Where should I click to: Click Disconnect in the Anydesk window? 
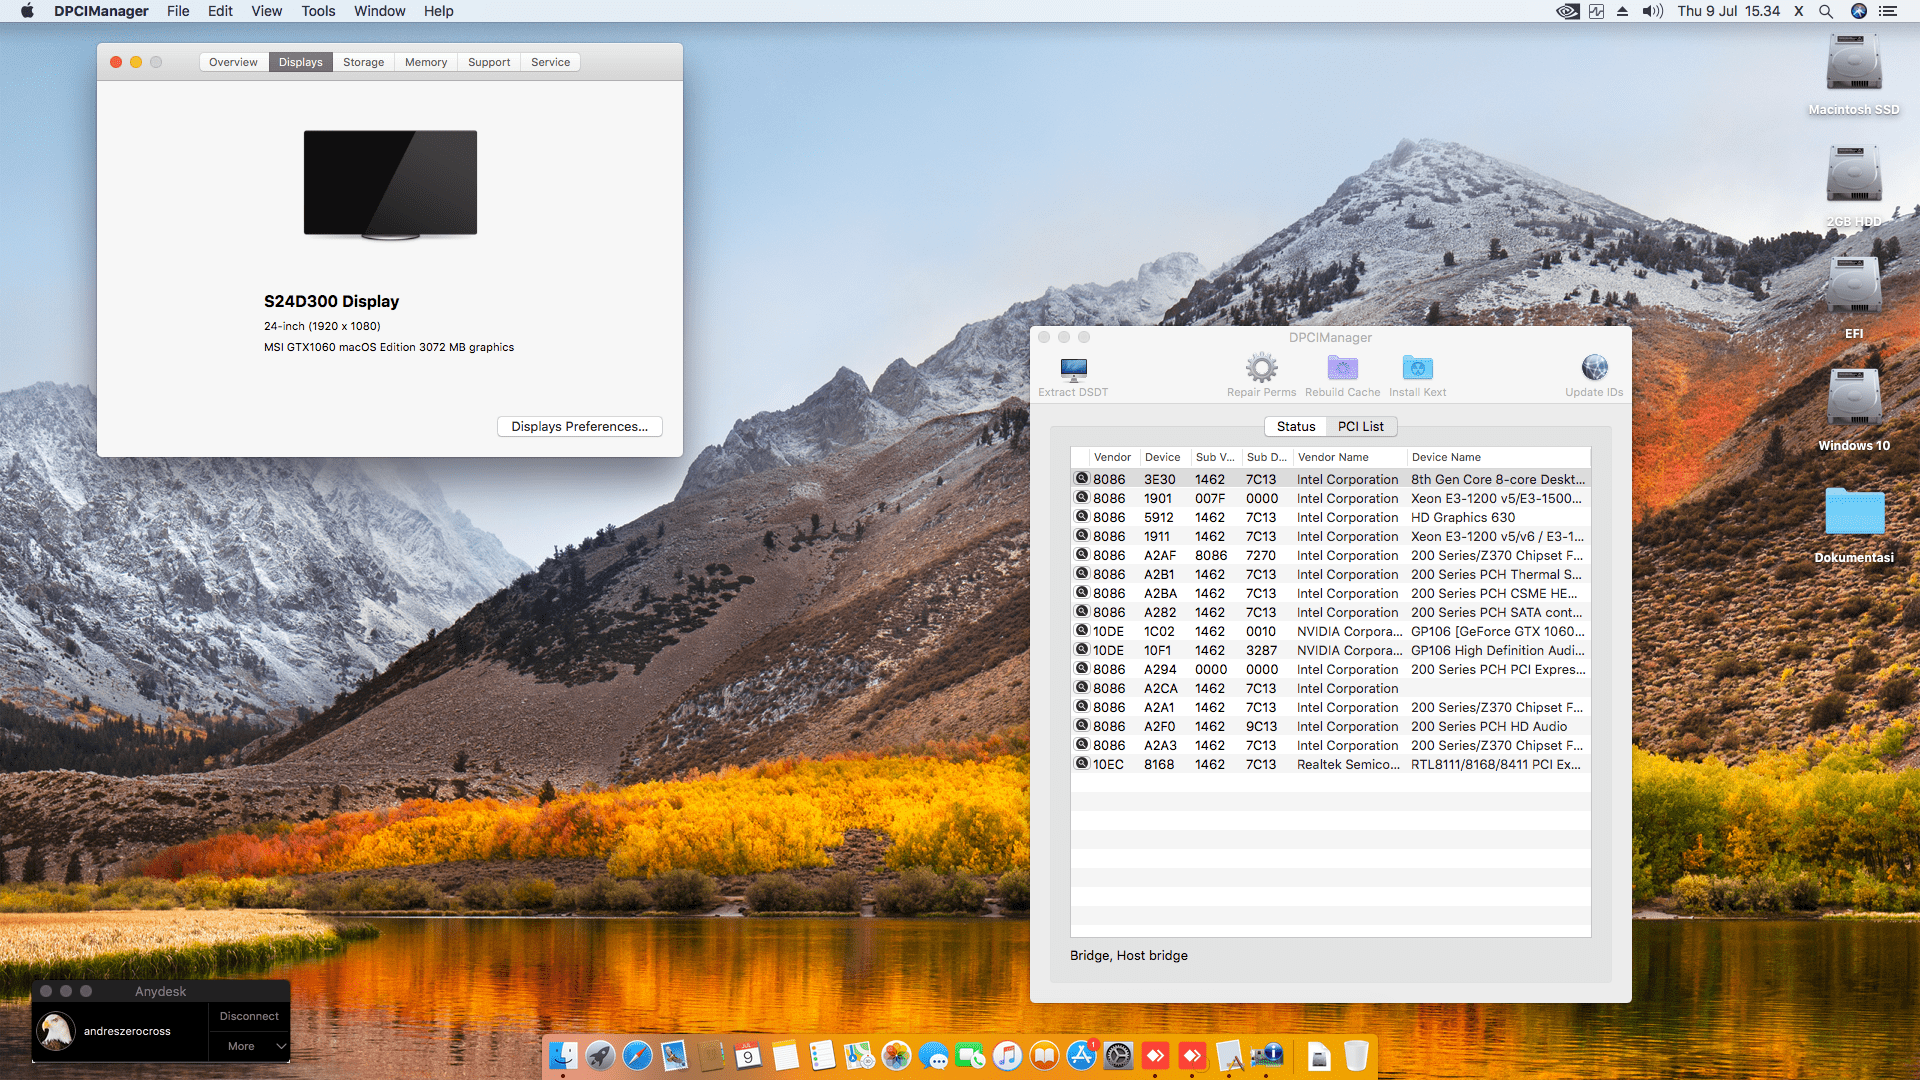[x=249, y=1016]
